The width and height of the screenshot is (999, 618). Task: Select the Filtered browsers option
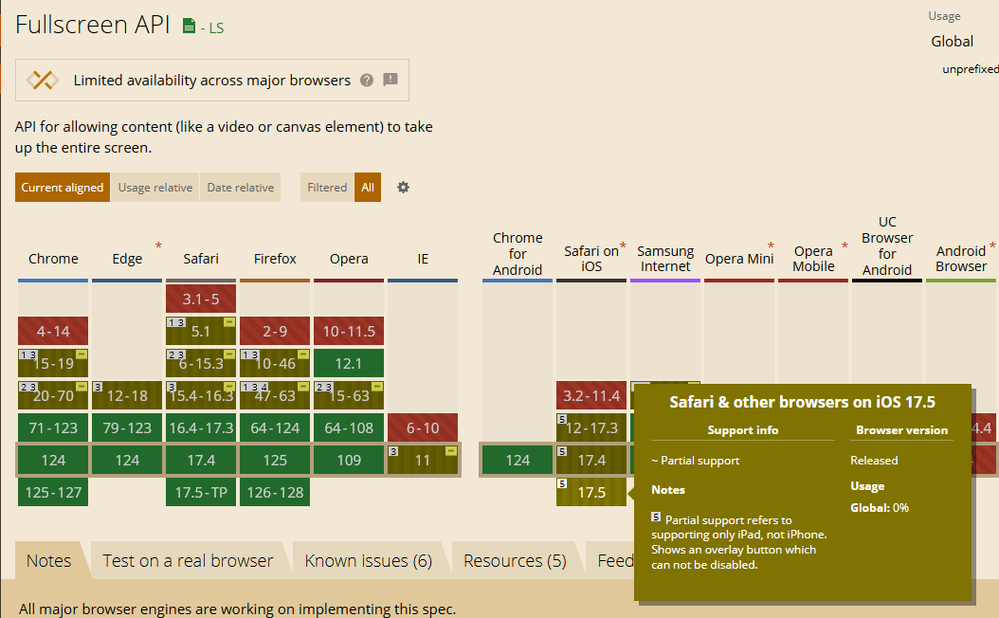327,187
